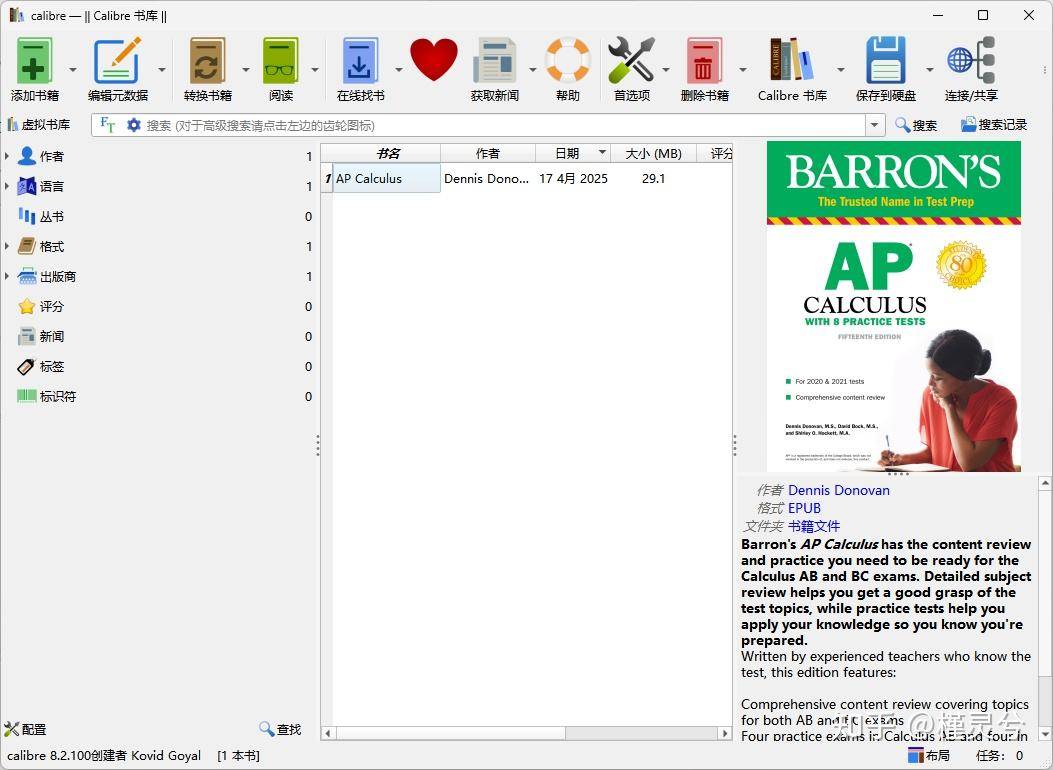Expand the 作者 tree node arrow
This screenshot has width=1053, height=770.
click(7, 156)
